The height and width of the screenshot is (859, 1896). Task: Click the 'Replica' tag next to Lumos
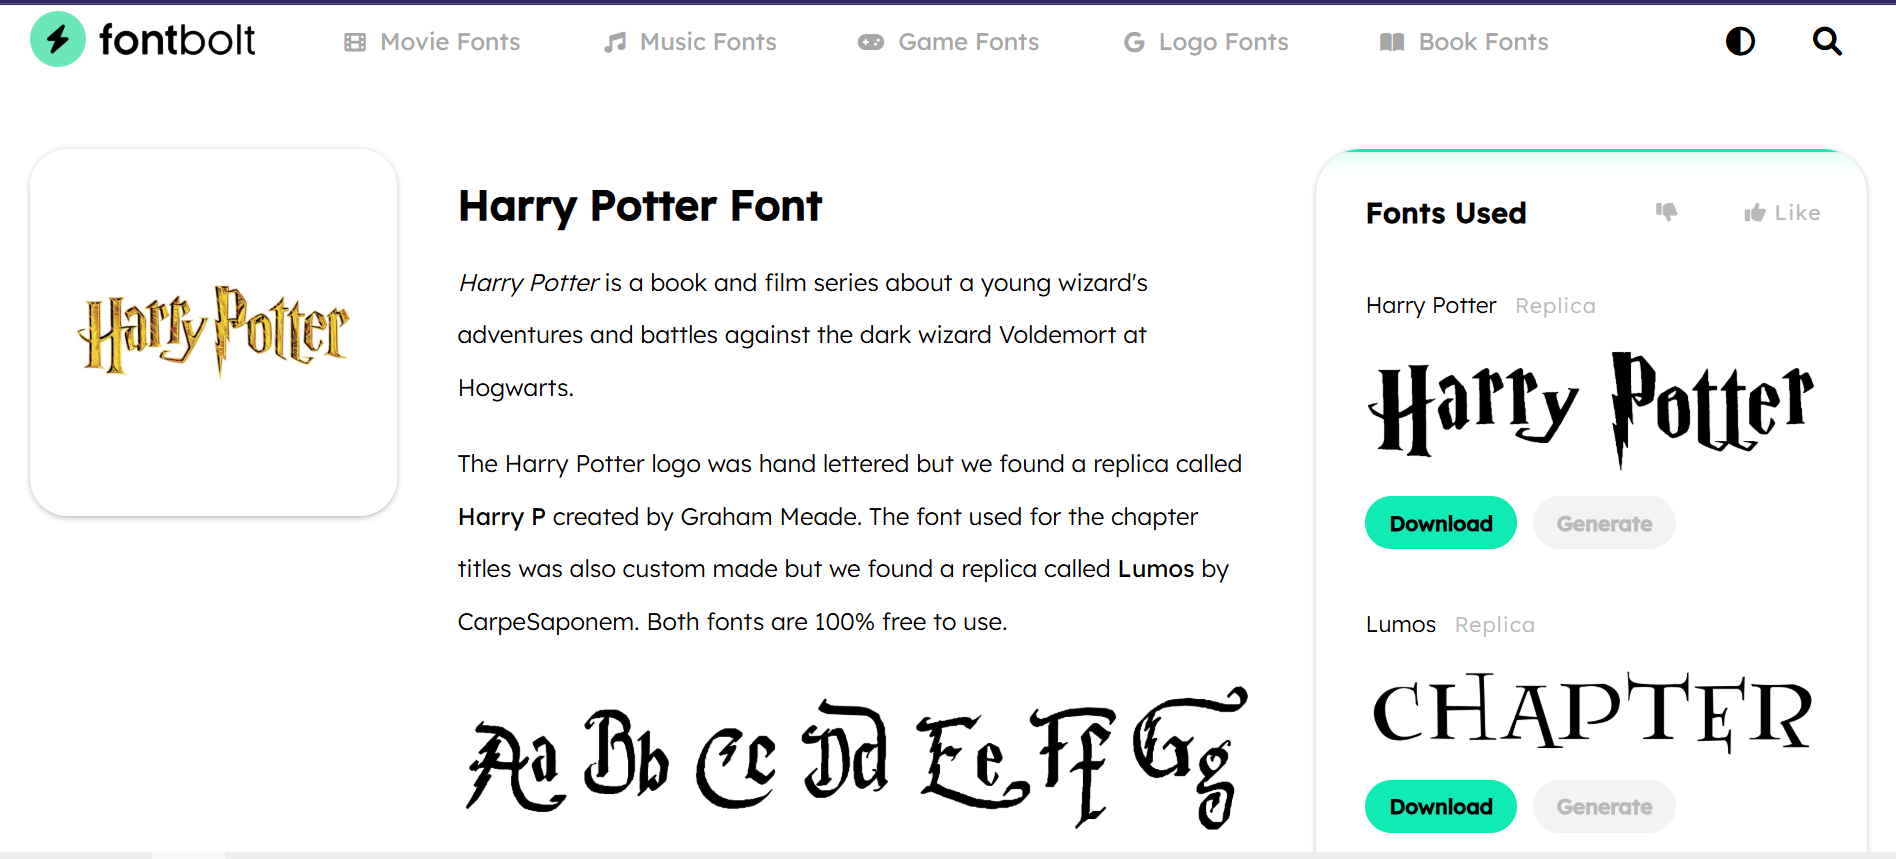(1494, 625)
